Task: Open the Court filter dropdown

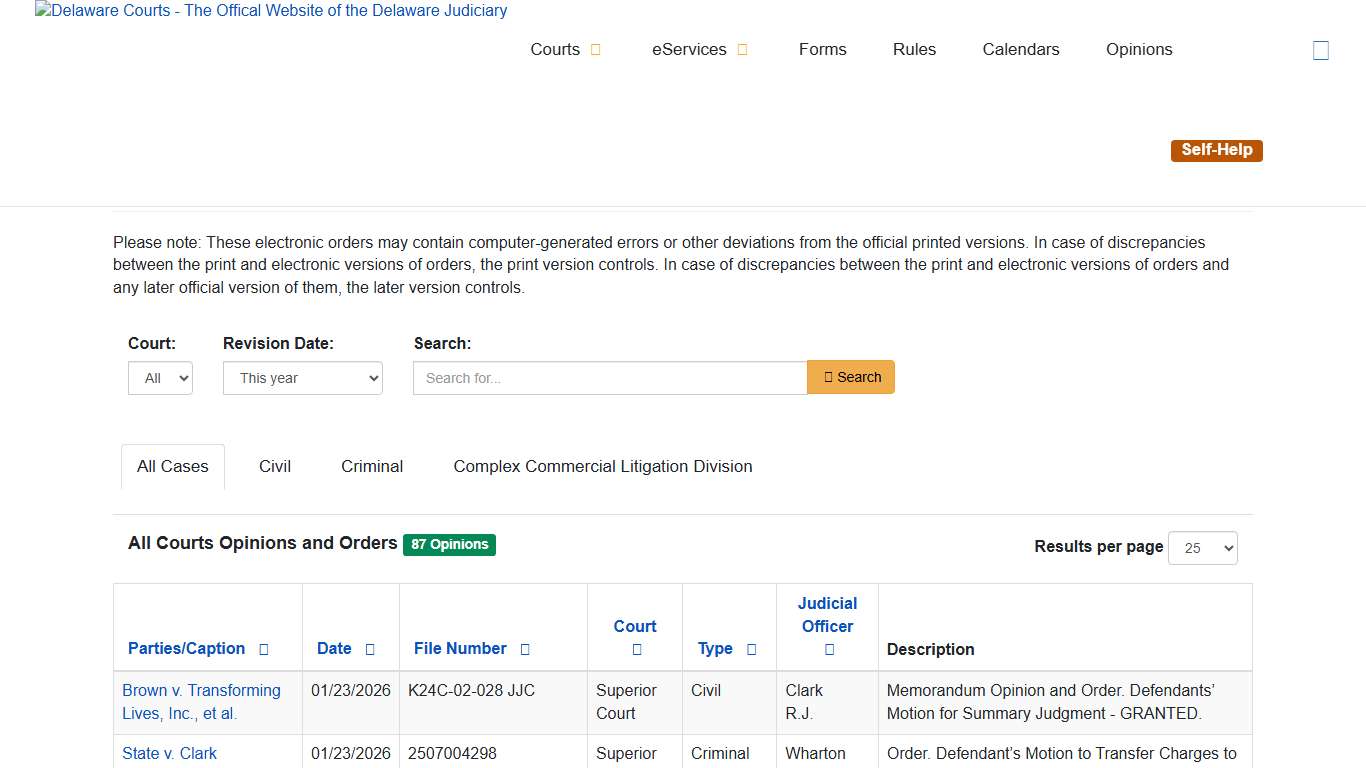Action: tap(160, 378)
